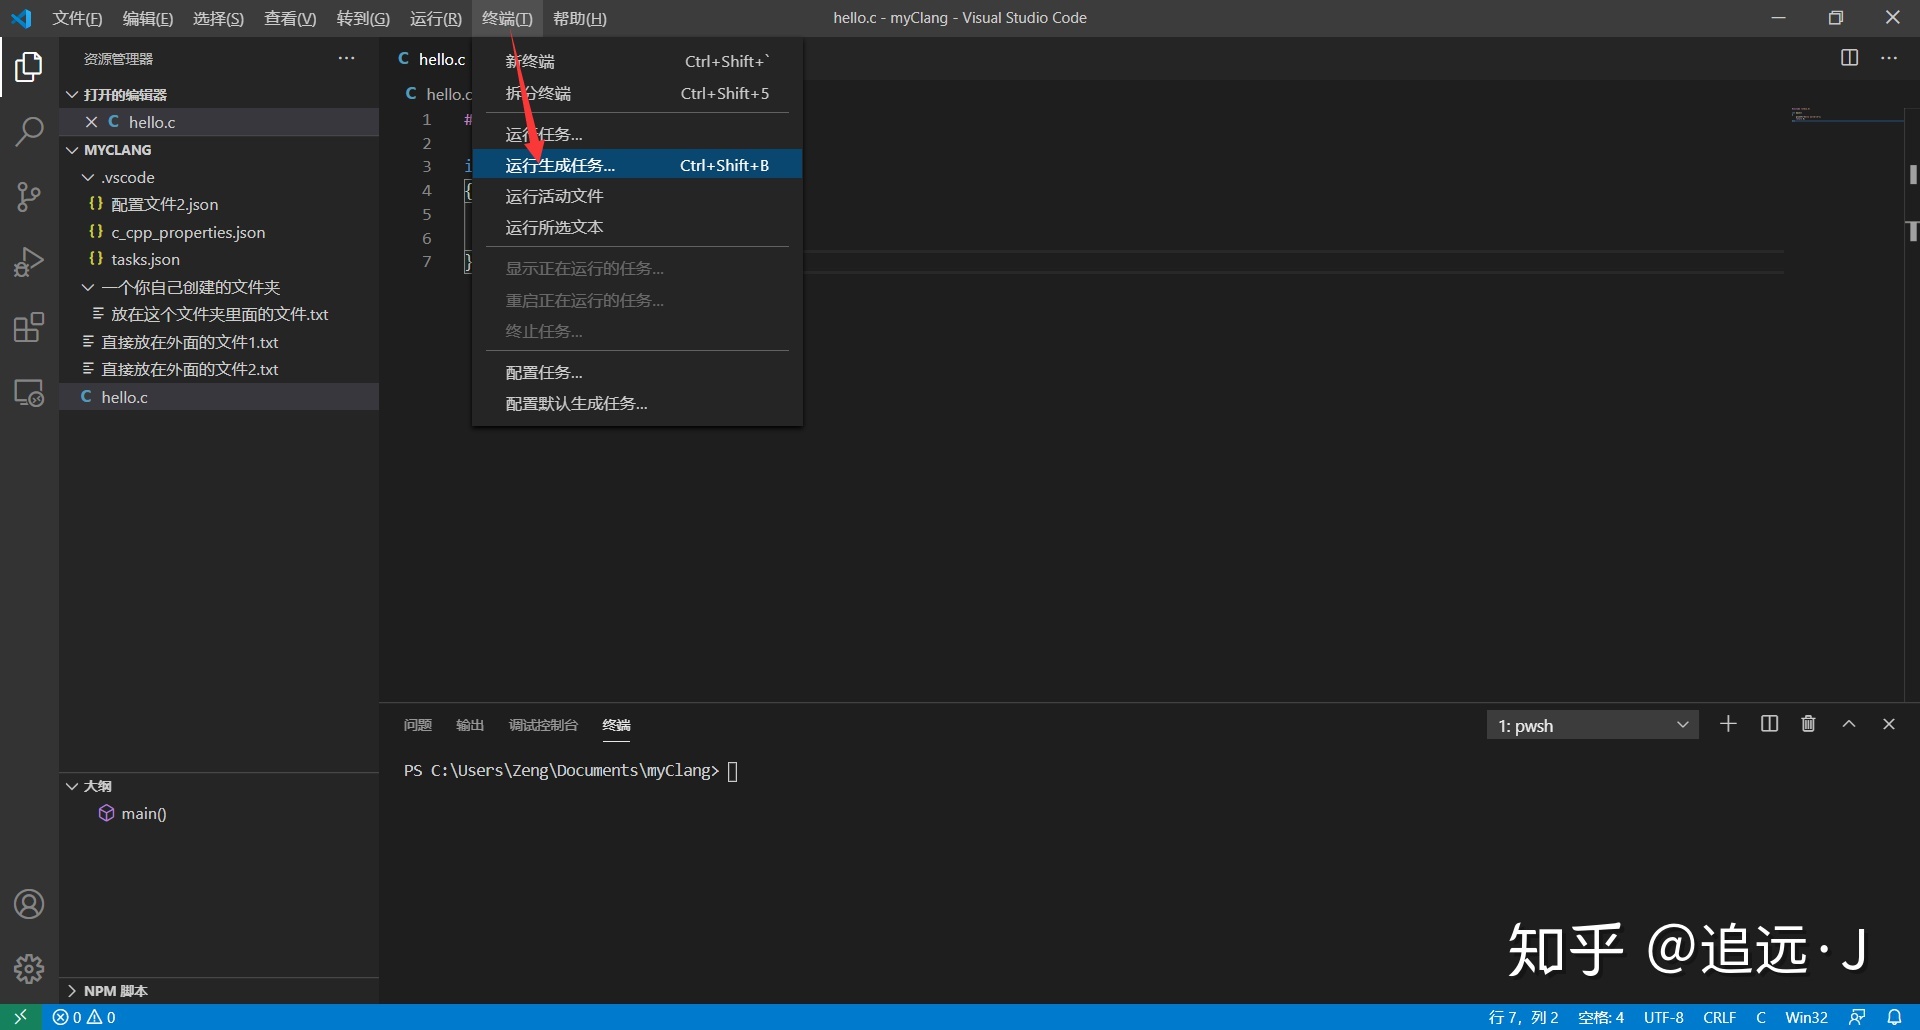
Task: Choose 新终端 menu entry
Action: click(x=637, y=62)
